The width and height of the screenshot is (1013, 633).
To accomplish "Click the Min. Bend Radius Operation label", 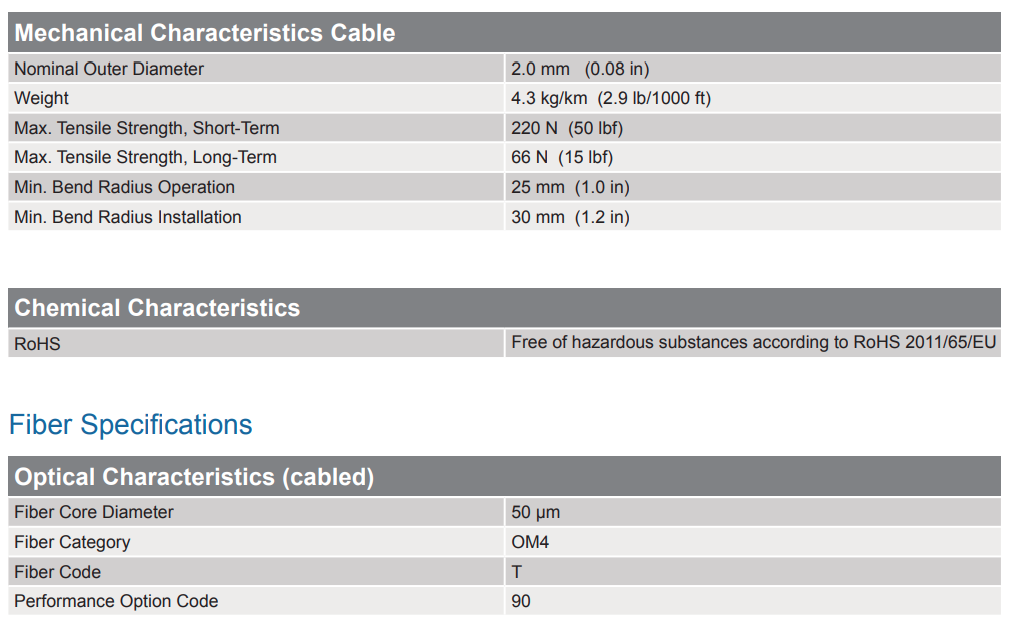I will coord(124,187).
